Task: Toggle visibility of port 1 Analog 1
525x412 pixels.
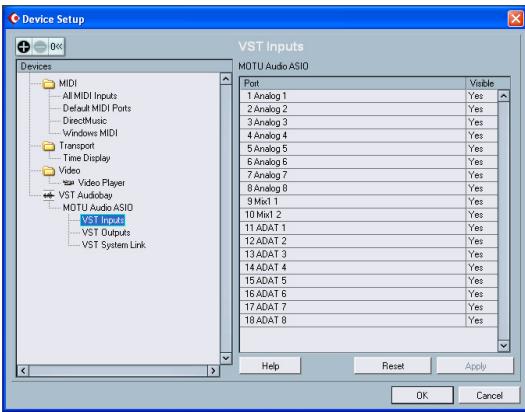Action: (475, 96)
